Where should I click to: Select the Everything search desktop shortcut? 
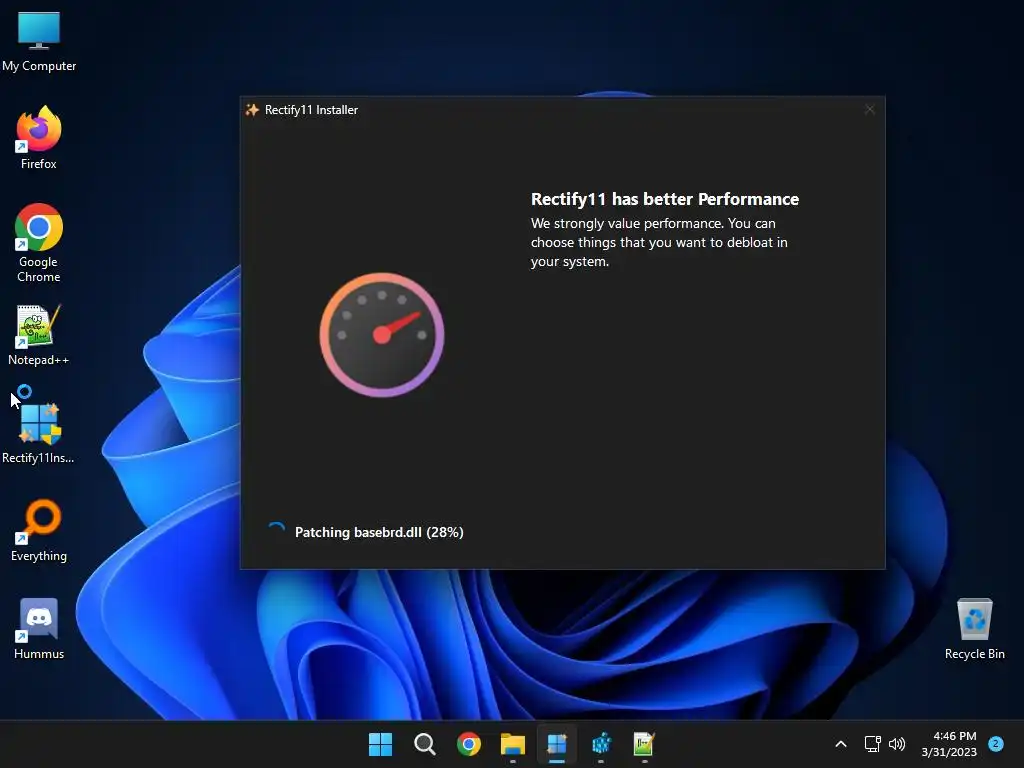39,531
